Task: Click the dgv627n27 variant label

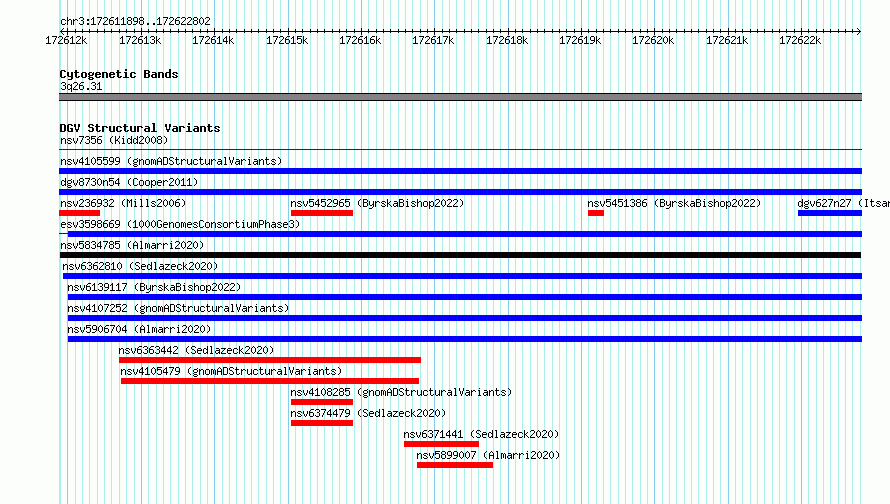Action: (843, 203)
